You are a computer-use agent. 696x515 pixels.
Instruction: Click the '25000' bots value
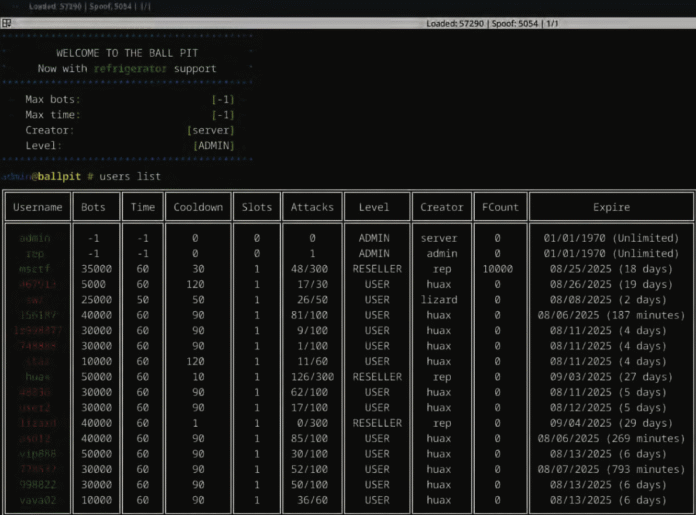coord(96,300)
